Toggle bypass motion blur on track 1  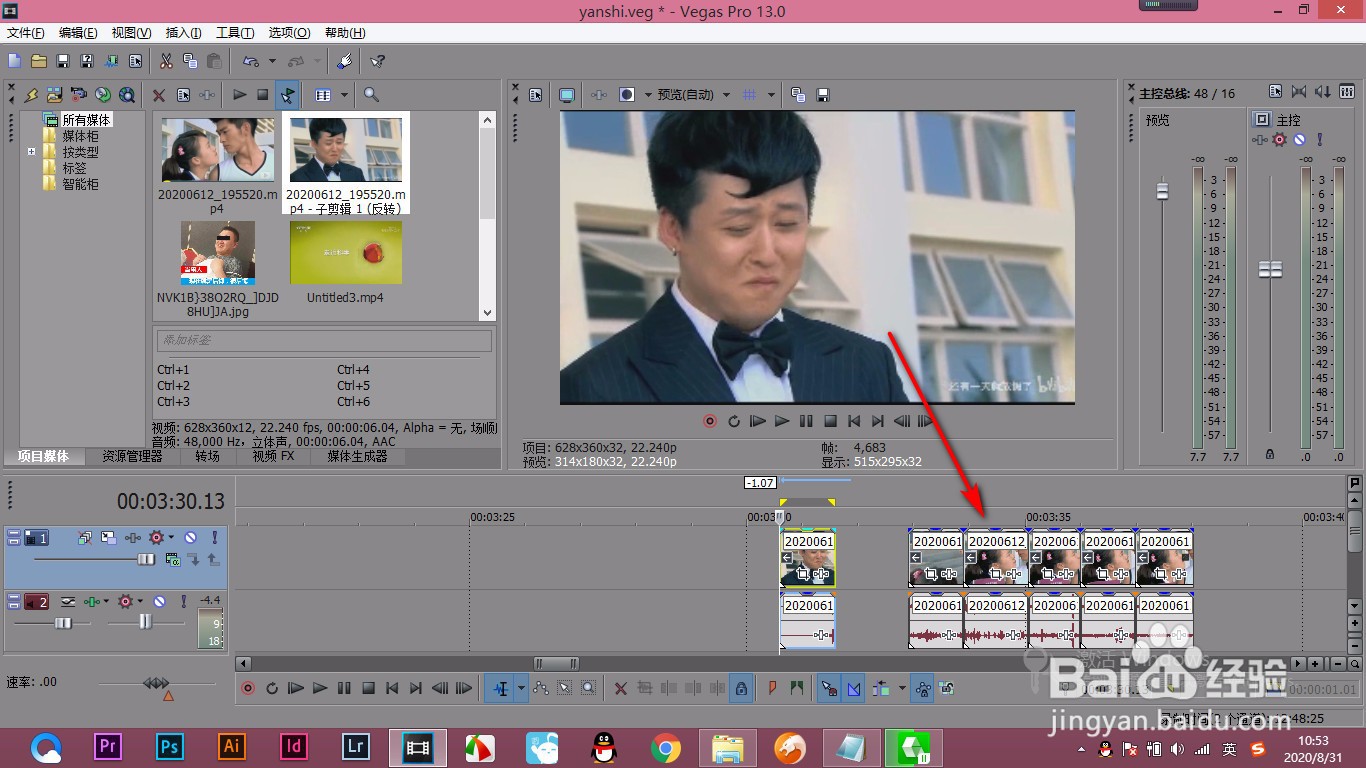coord(84,537)
